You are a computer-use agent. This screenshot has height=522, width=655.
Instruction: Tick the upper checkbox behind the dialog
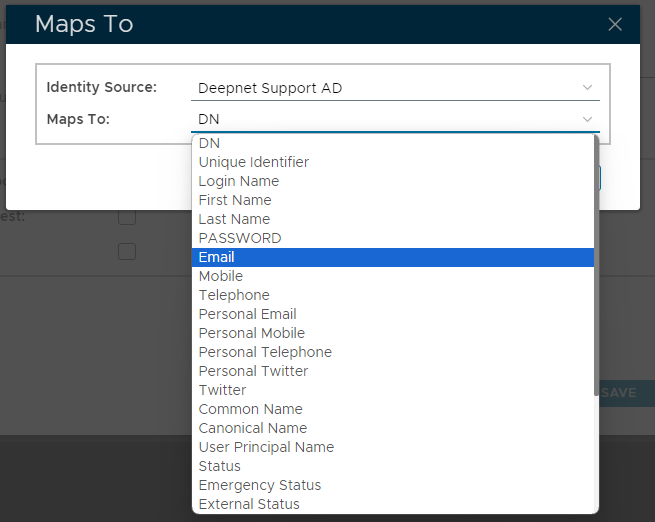127,217
